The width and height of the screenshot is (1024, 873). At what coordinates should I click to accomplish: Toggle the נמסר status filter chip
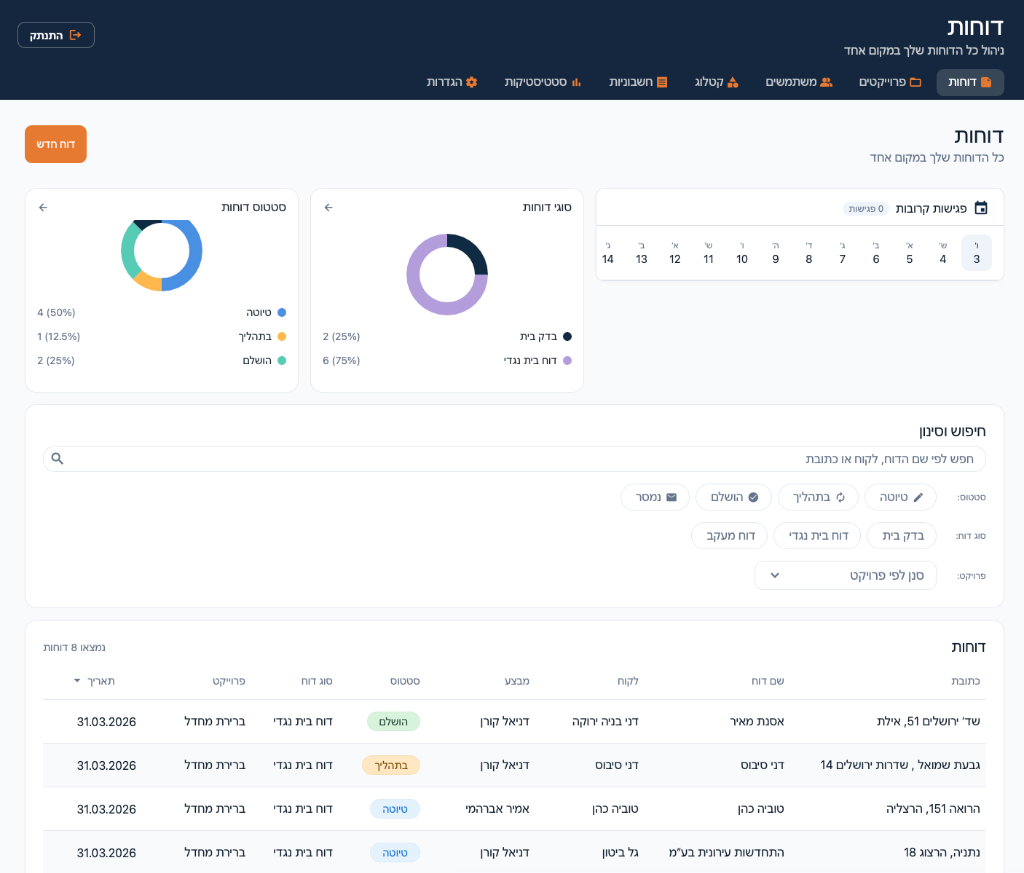655,498
